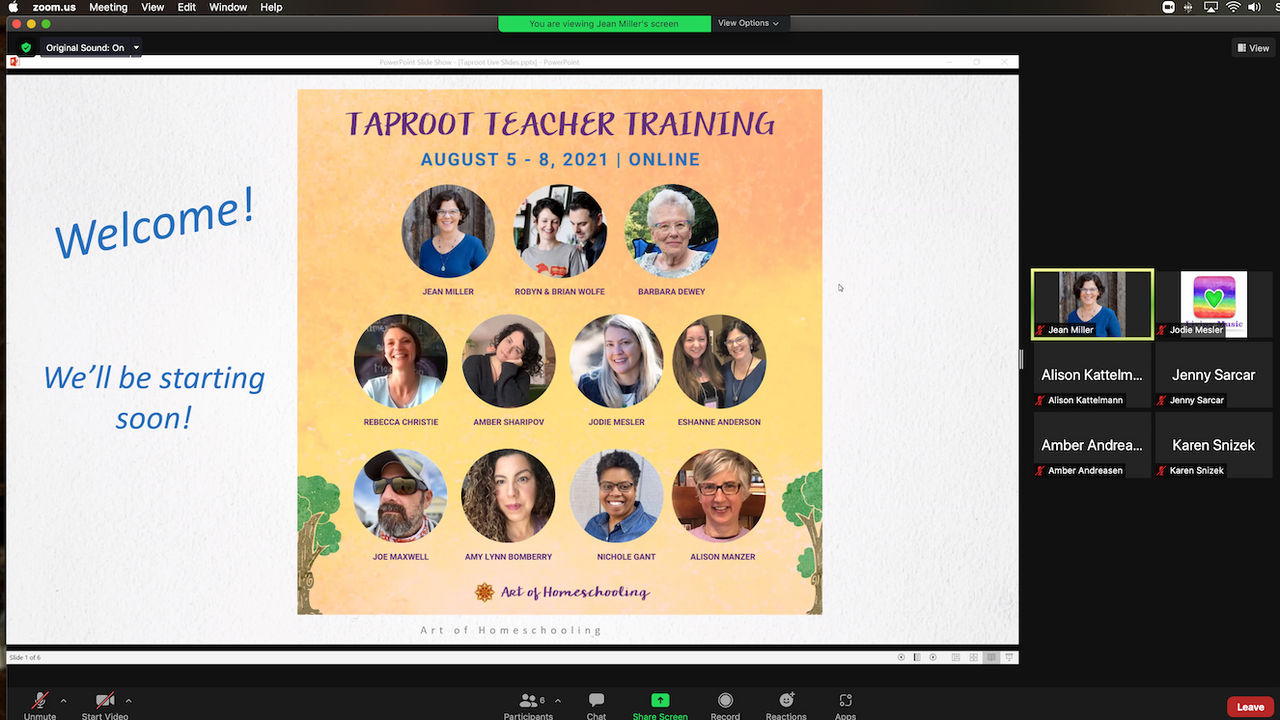Open the Chat panel
The width and height of the screenshot is (1280, 720).
(596, 704)
